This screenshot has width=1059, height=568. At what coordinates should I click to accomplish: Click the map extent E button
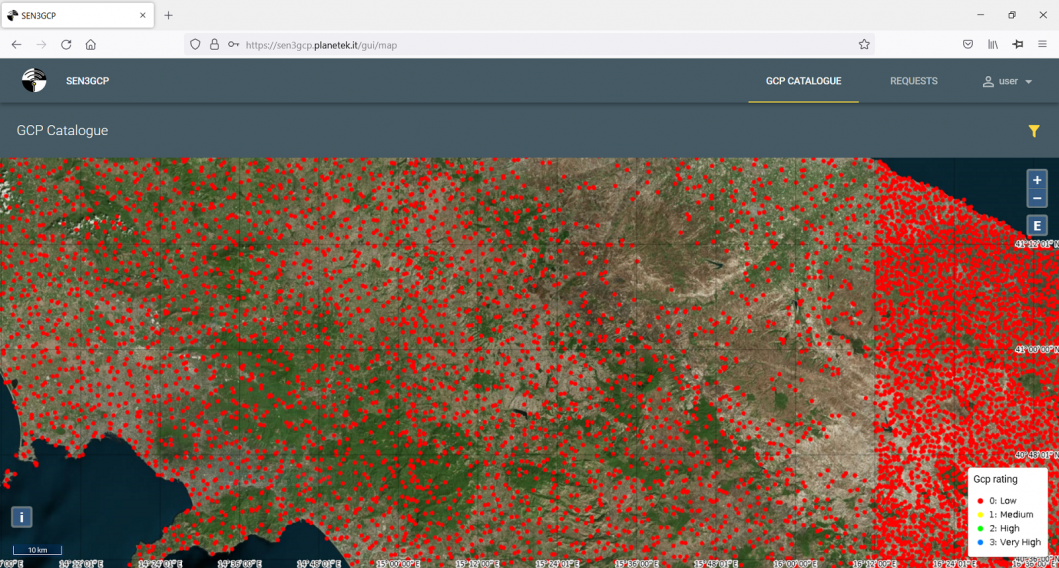(x=1037, y=226)
